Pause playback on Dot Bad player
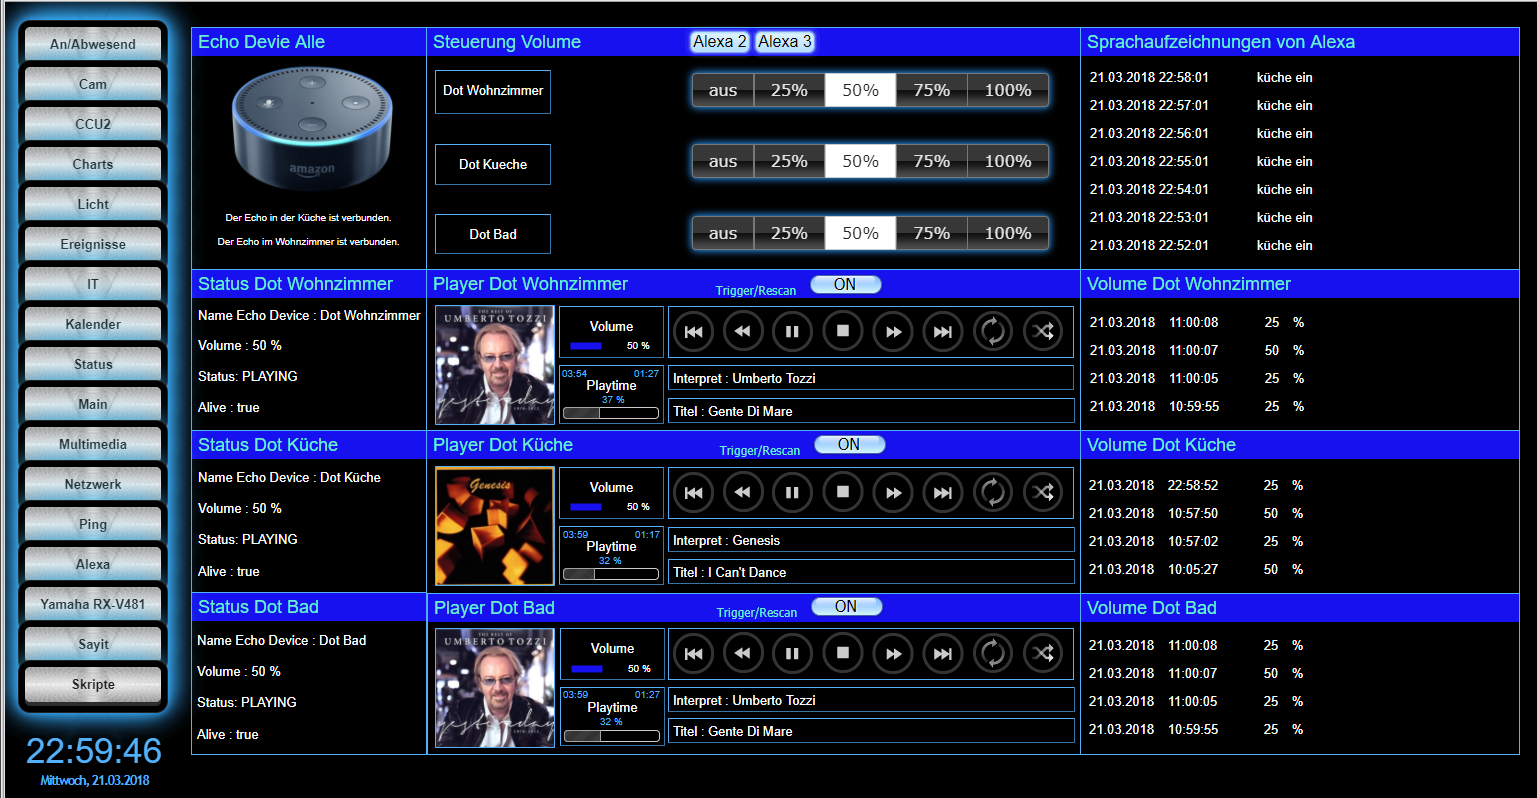The height and width of the screenshot is (798, 1537). coord(792,653)
